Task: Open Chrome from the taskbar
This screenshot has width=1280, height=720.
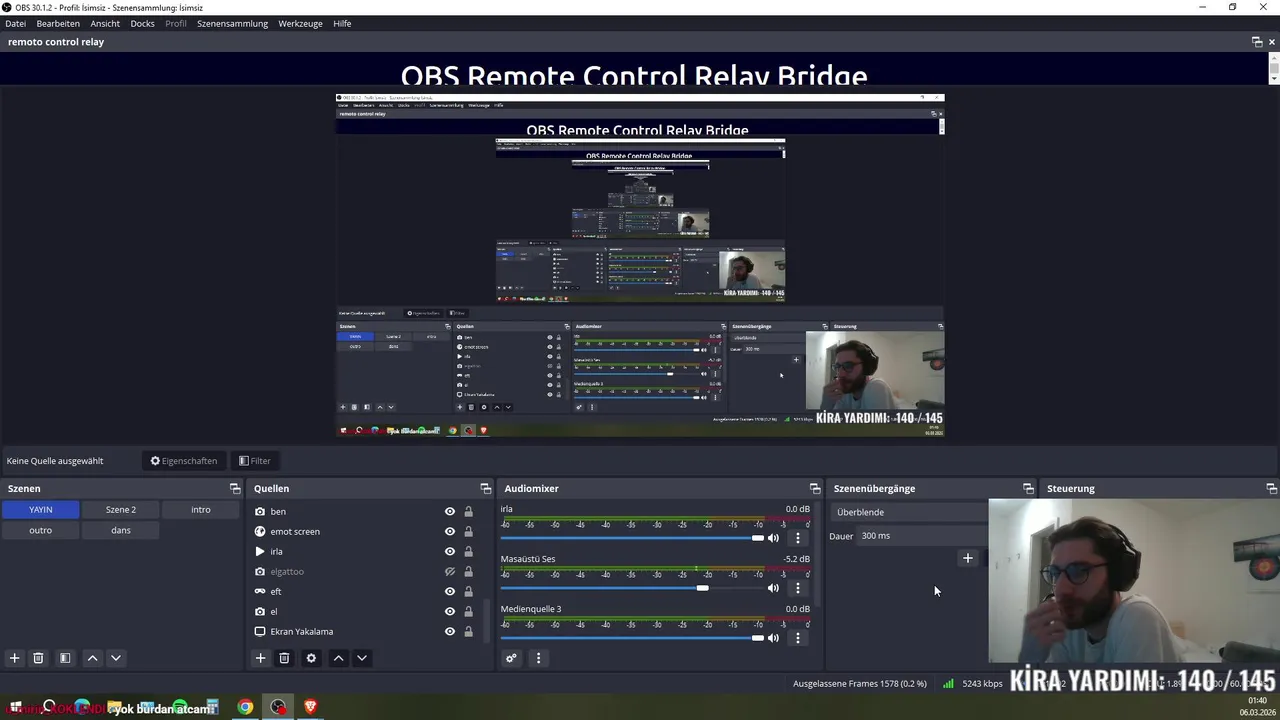Action: 245,707
